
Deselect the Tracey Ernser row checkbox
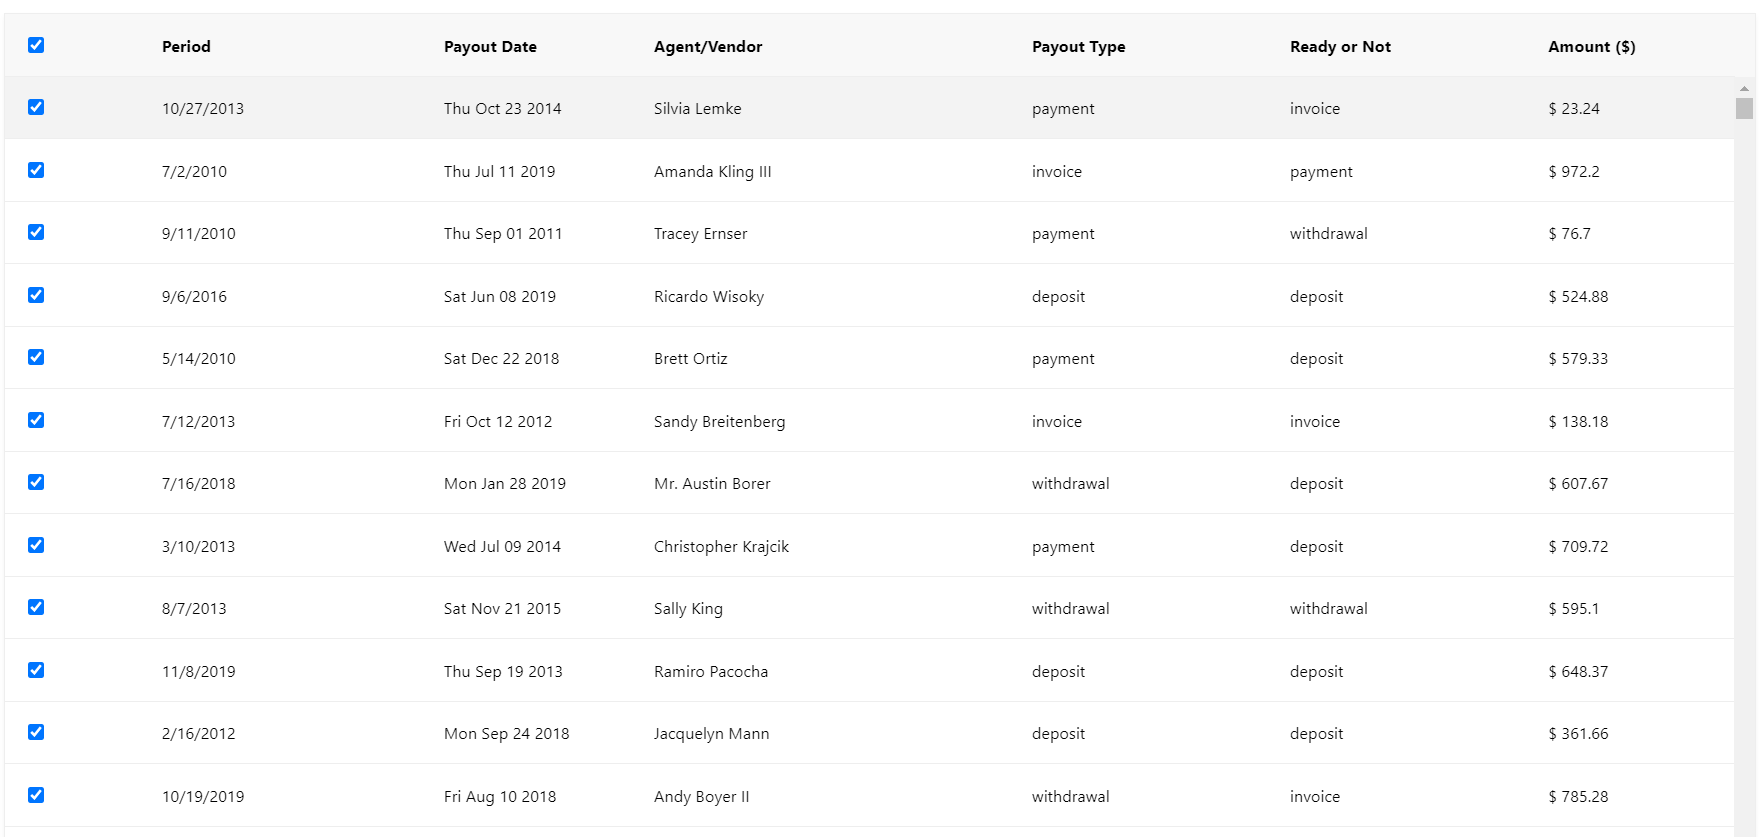(x=36, y=232)
